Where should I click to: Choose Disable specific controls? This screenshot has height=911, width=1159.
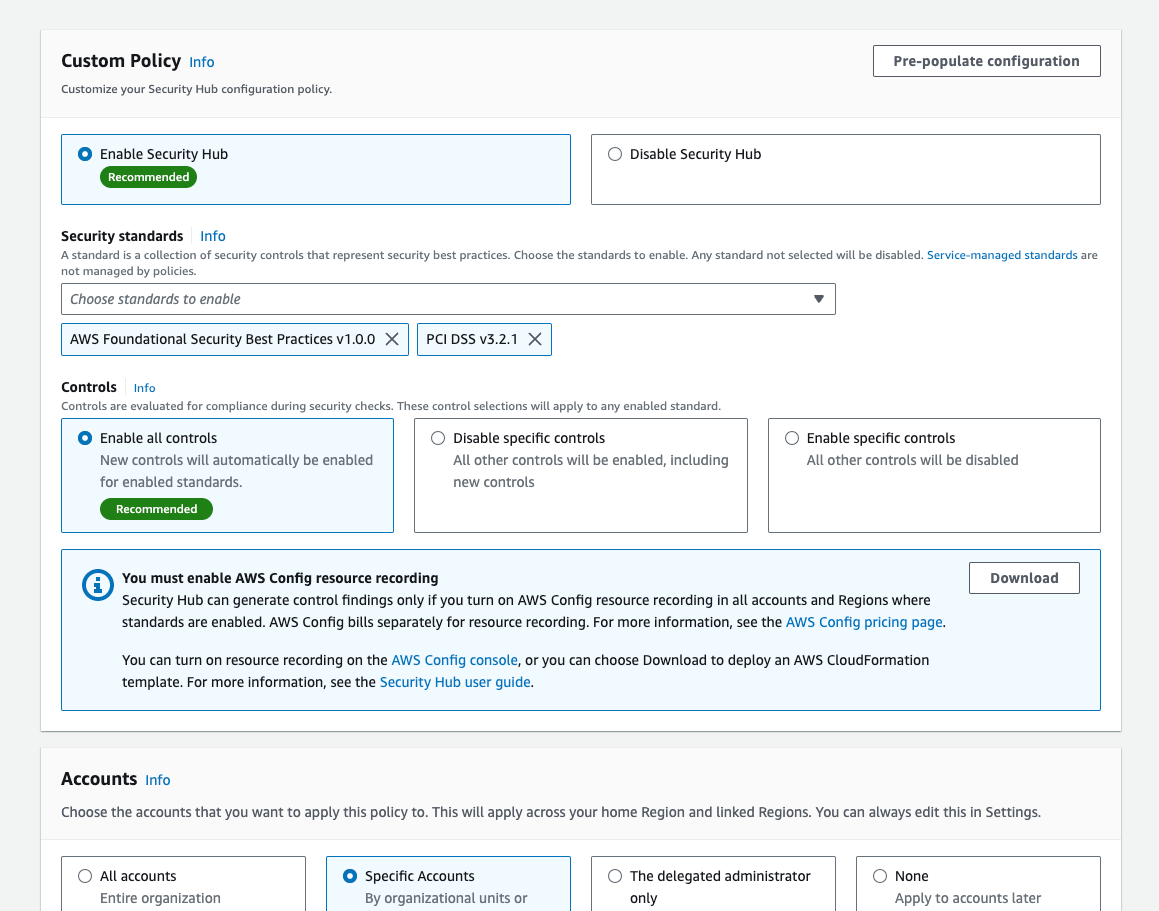pyautogui.click(x=438, y=438)
